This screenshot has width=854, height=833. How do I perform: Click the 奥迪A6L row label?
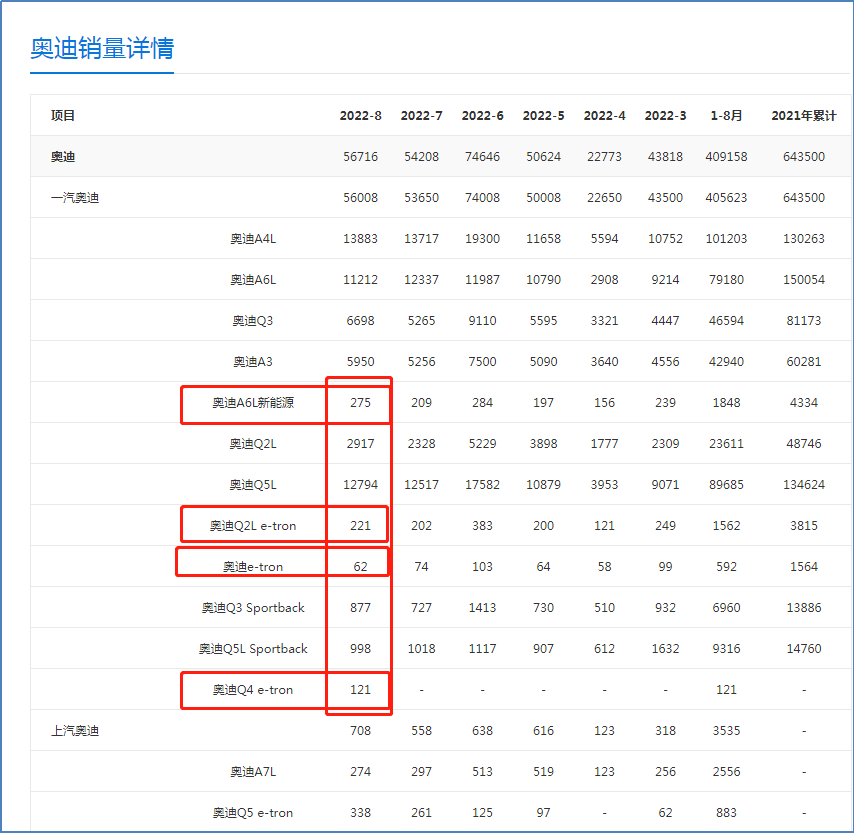click(x=253, y=279)
